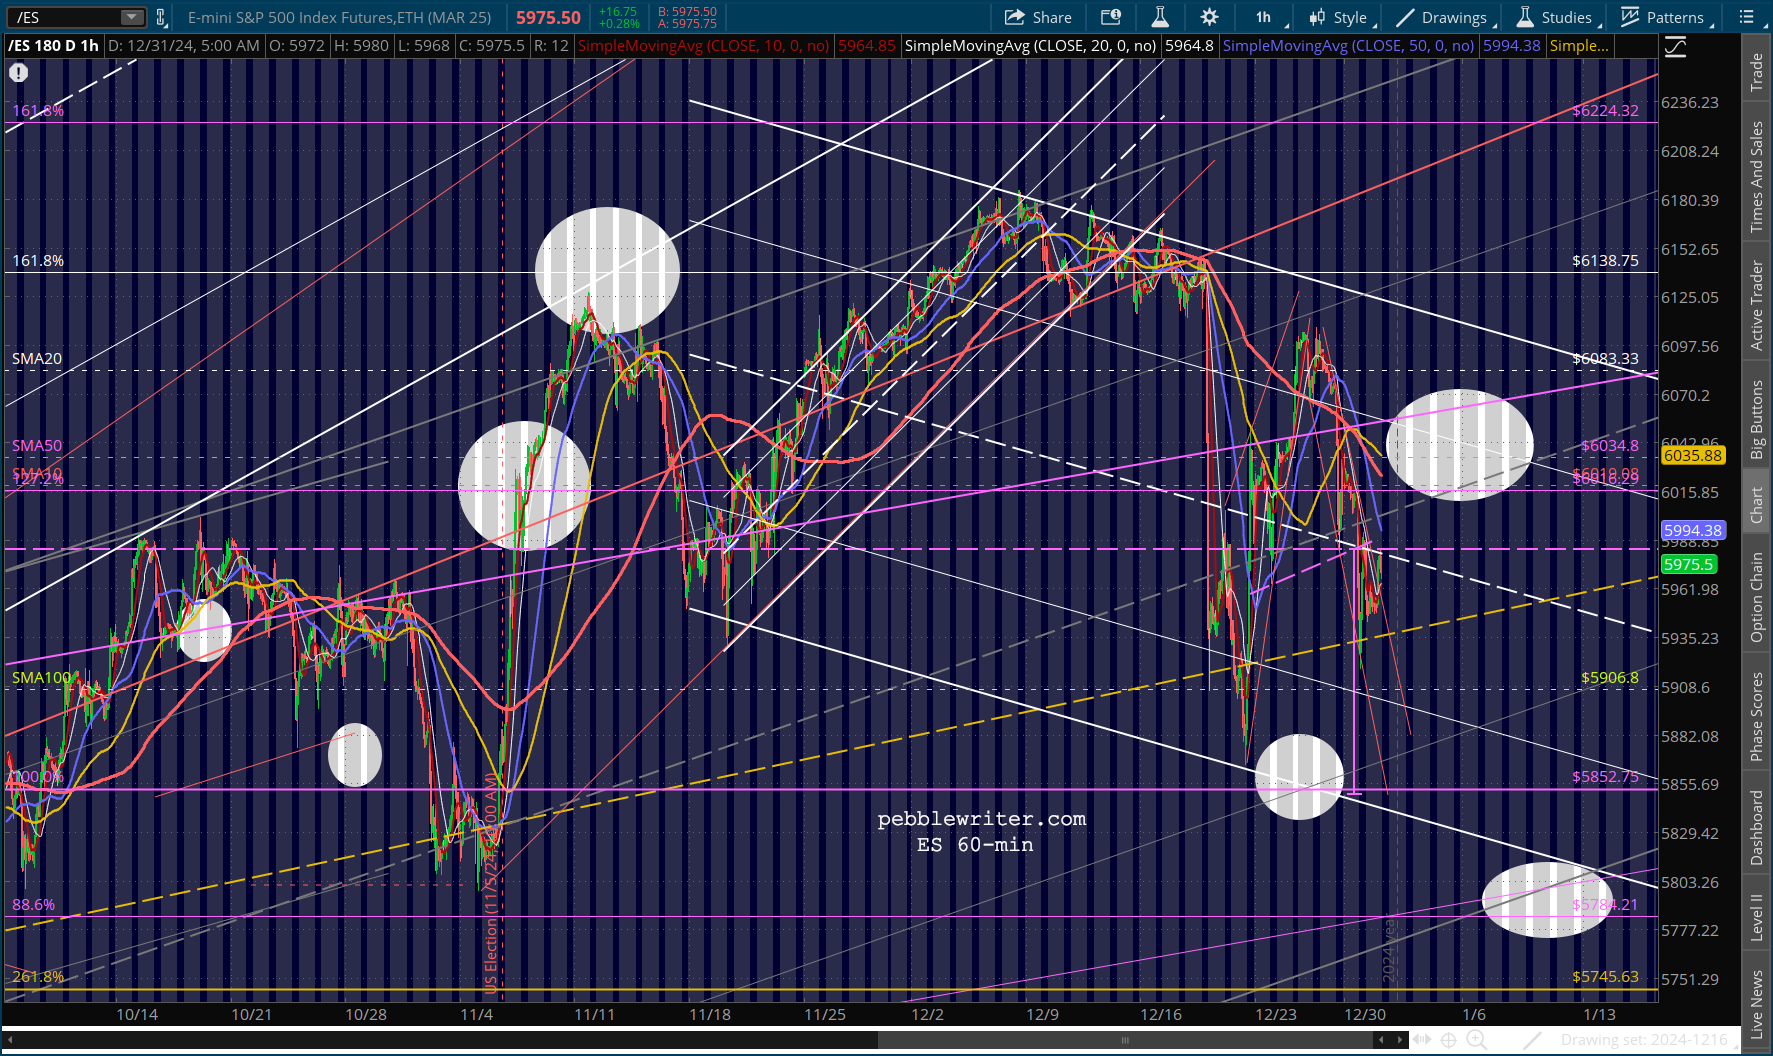The image size is (1773, 1056).
Task: Click the Share button in the toolbar
Action: tap(1038, 17)
